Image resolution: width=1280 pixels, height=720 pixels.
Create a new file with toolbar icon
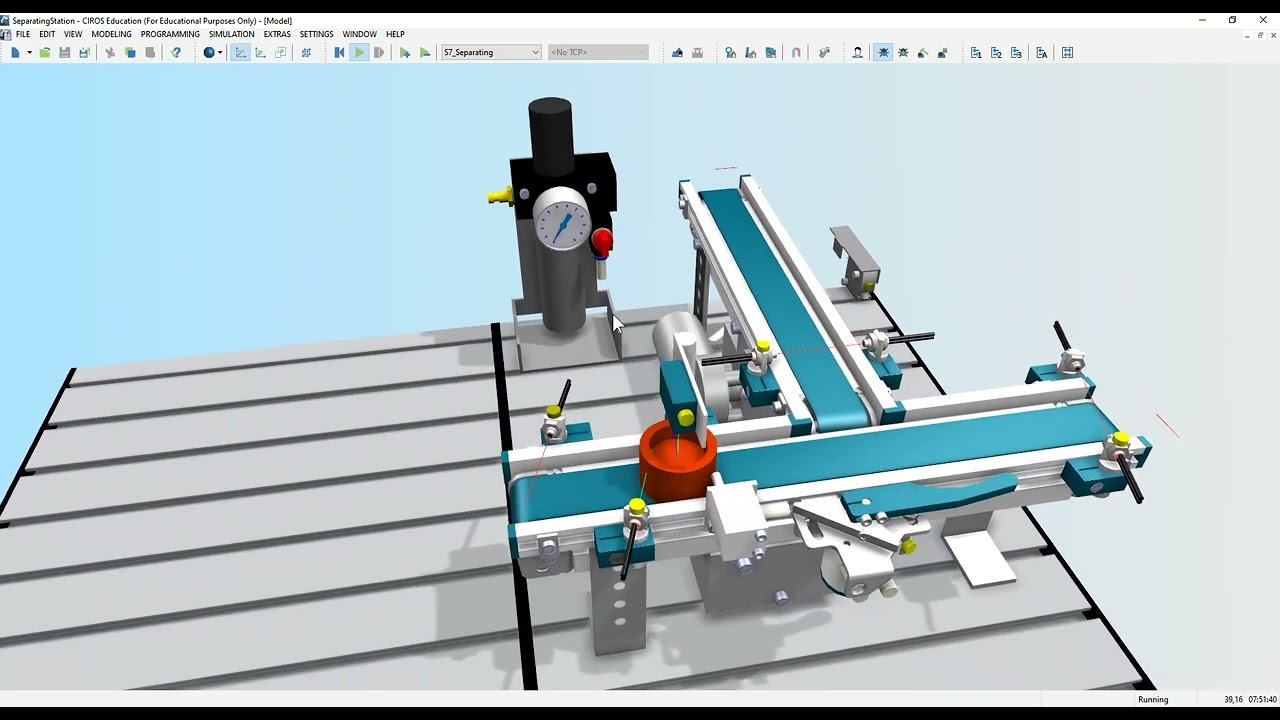(x=15, y=52)
